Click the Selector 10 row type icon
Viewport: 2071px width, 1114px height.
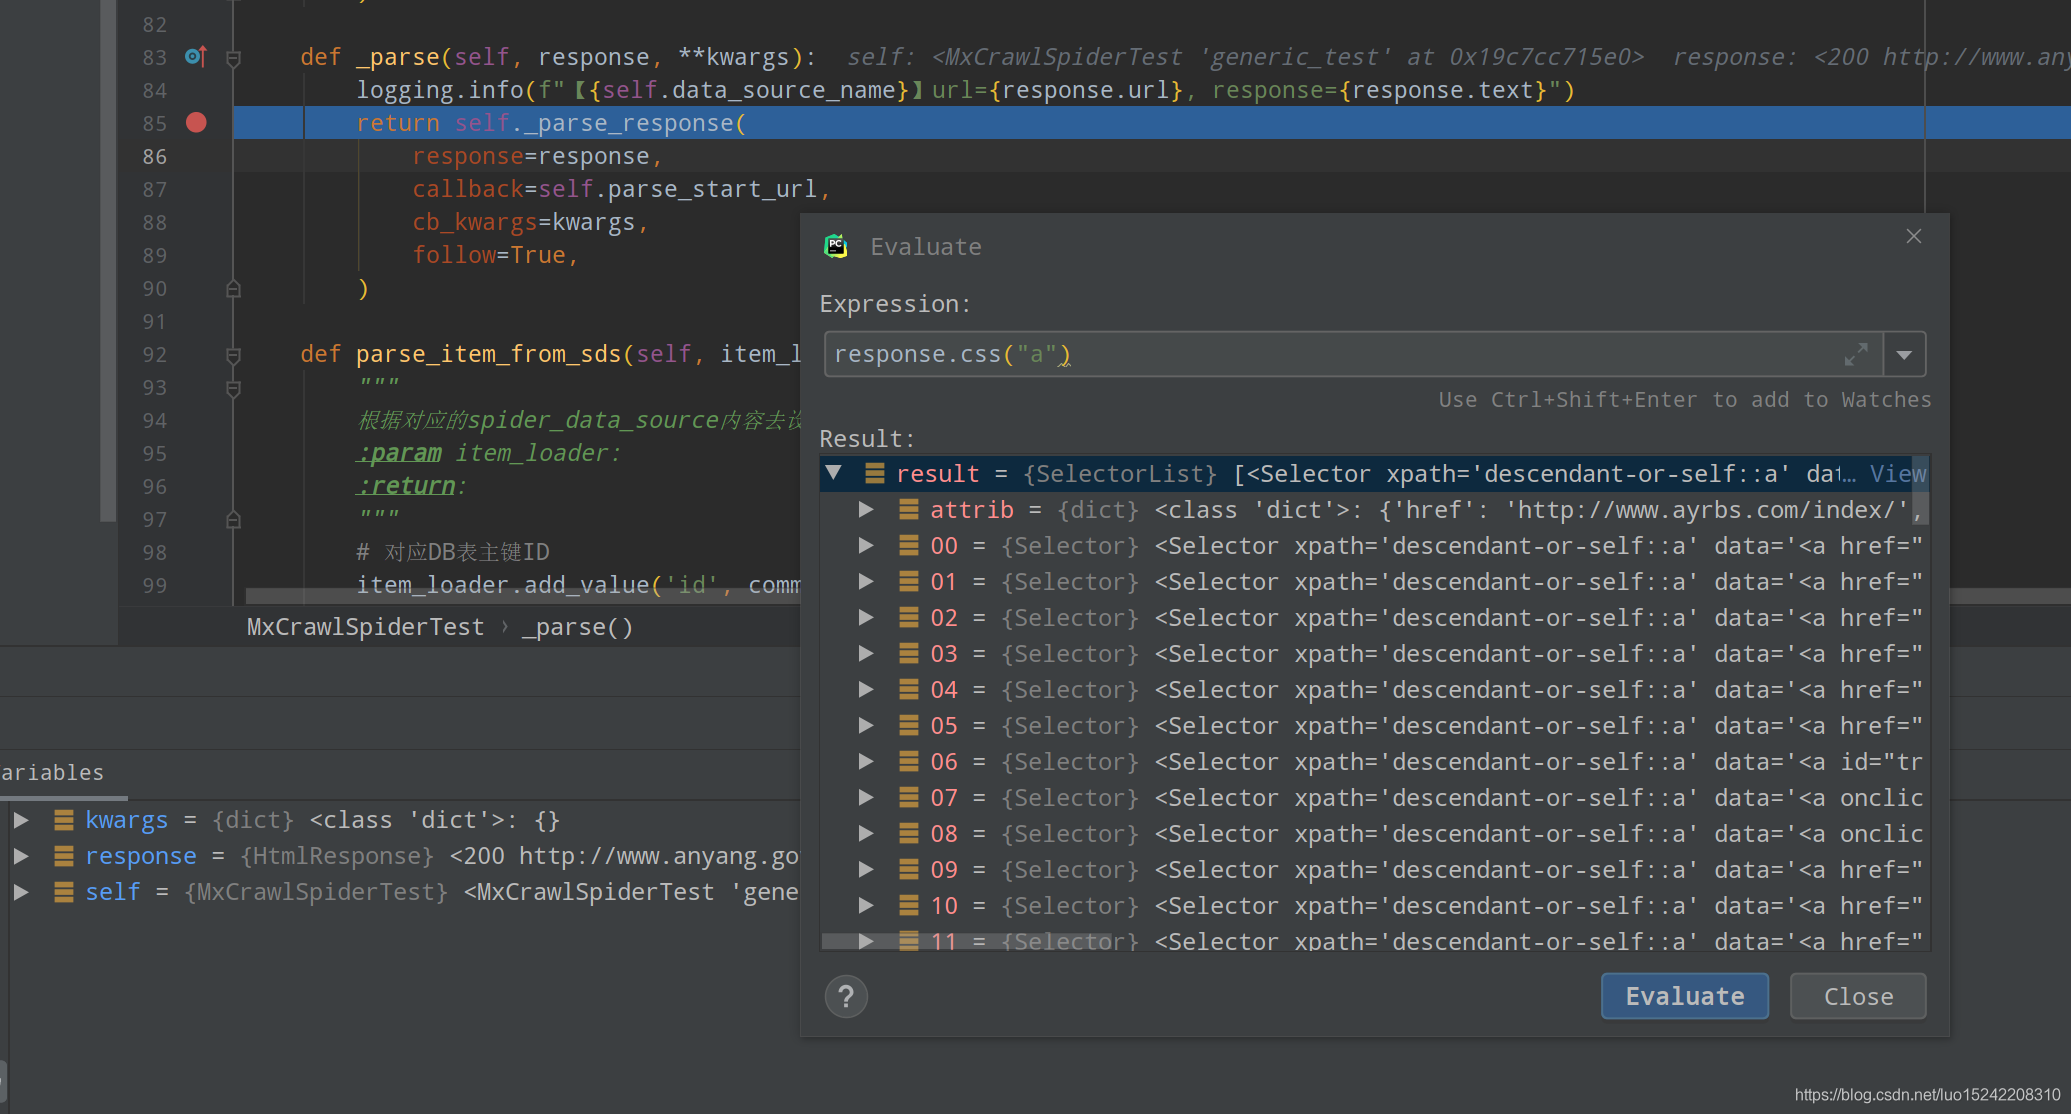(x=908, y=906)
